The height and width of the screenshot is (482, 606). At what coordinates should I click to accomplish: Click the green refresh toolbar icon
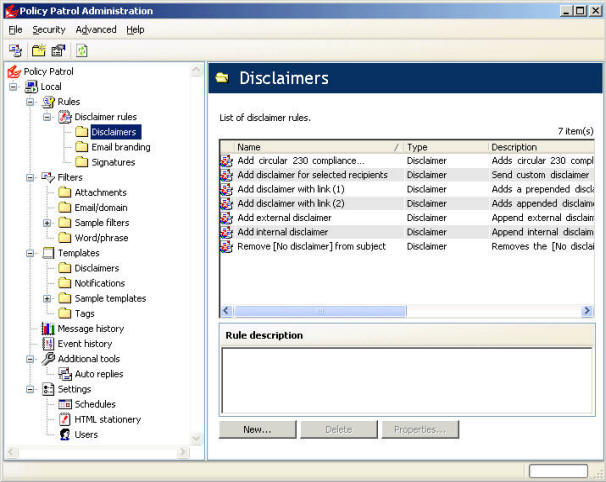click(82, 50)
